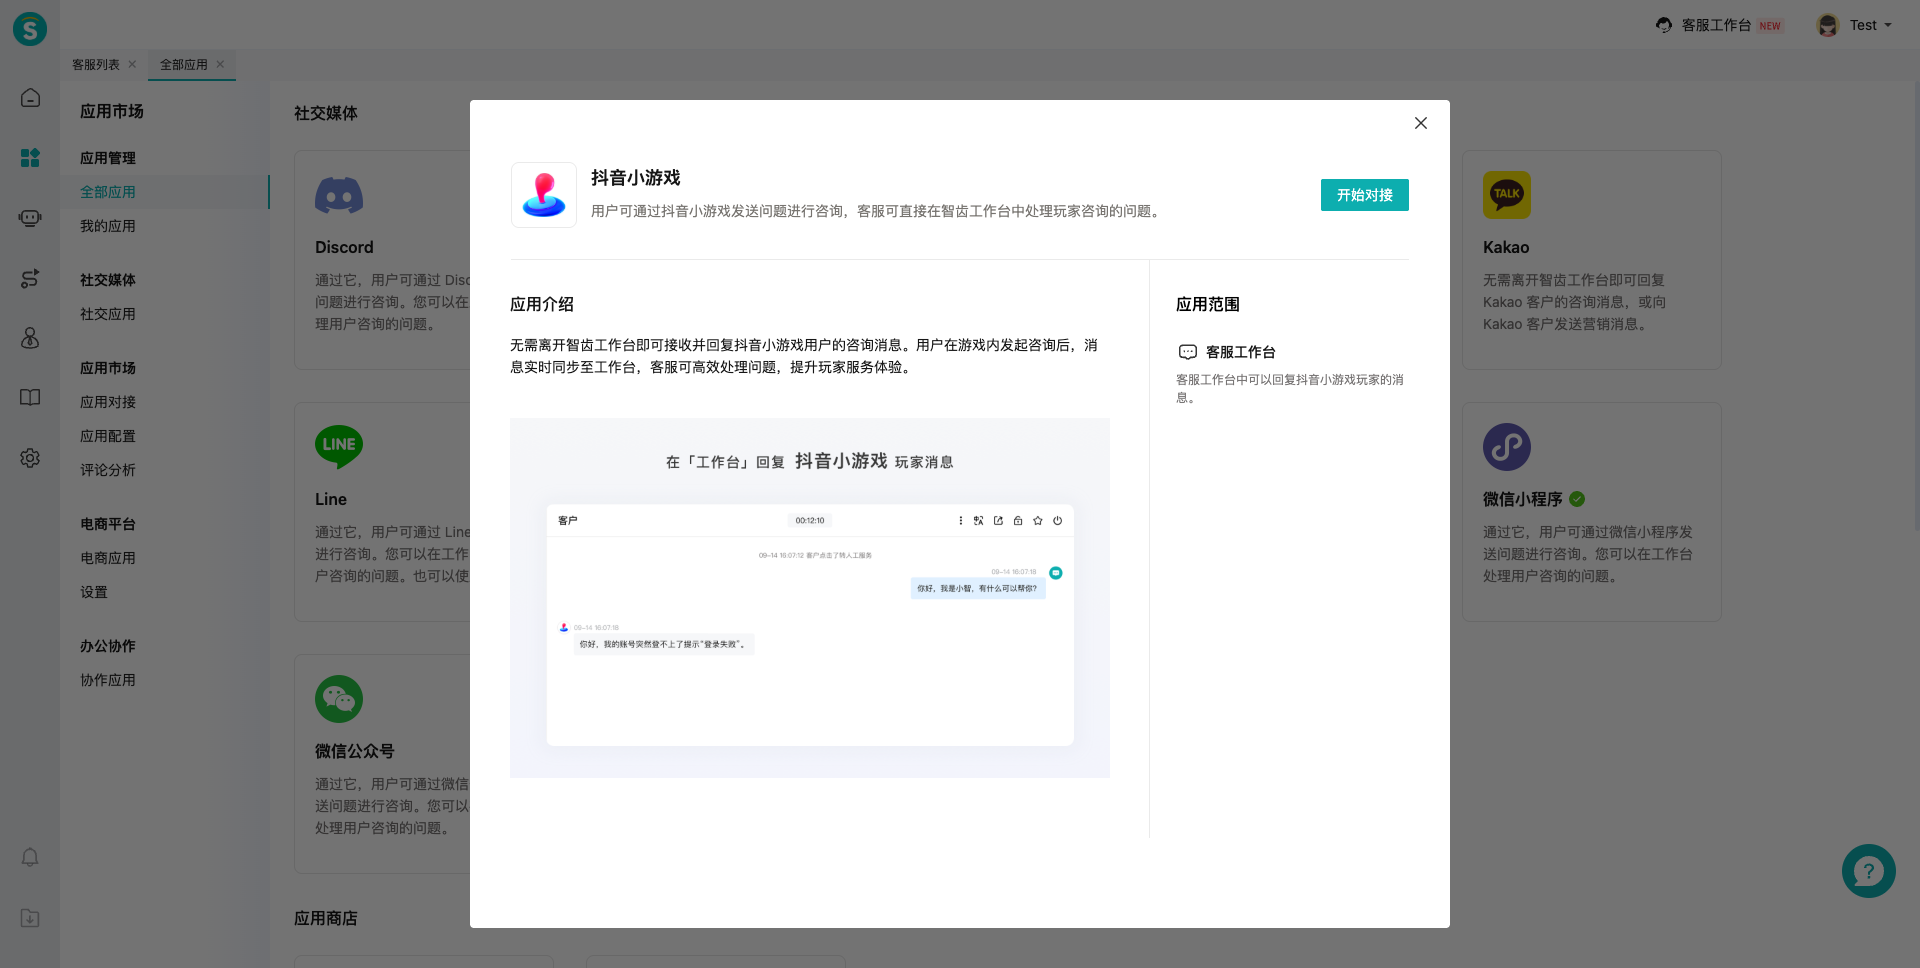Open the notification bell icon
The image size is (1920, 968).
coord(30,858)
